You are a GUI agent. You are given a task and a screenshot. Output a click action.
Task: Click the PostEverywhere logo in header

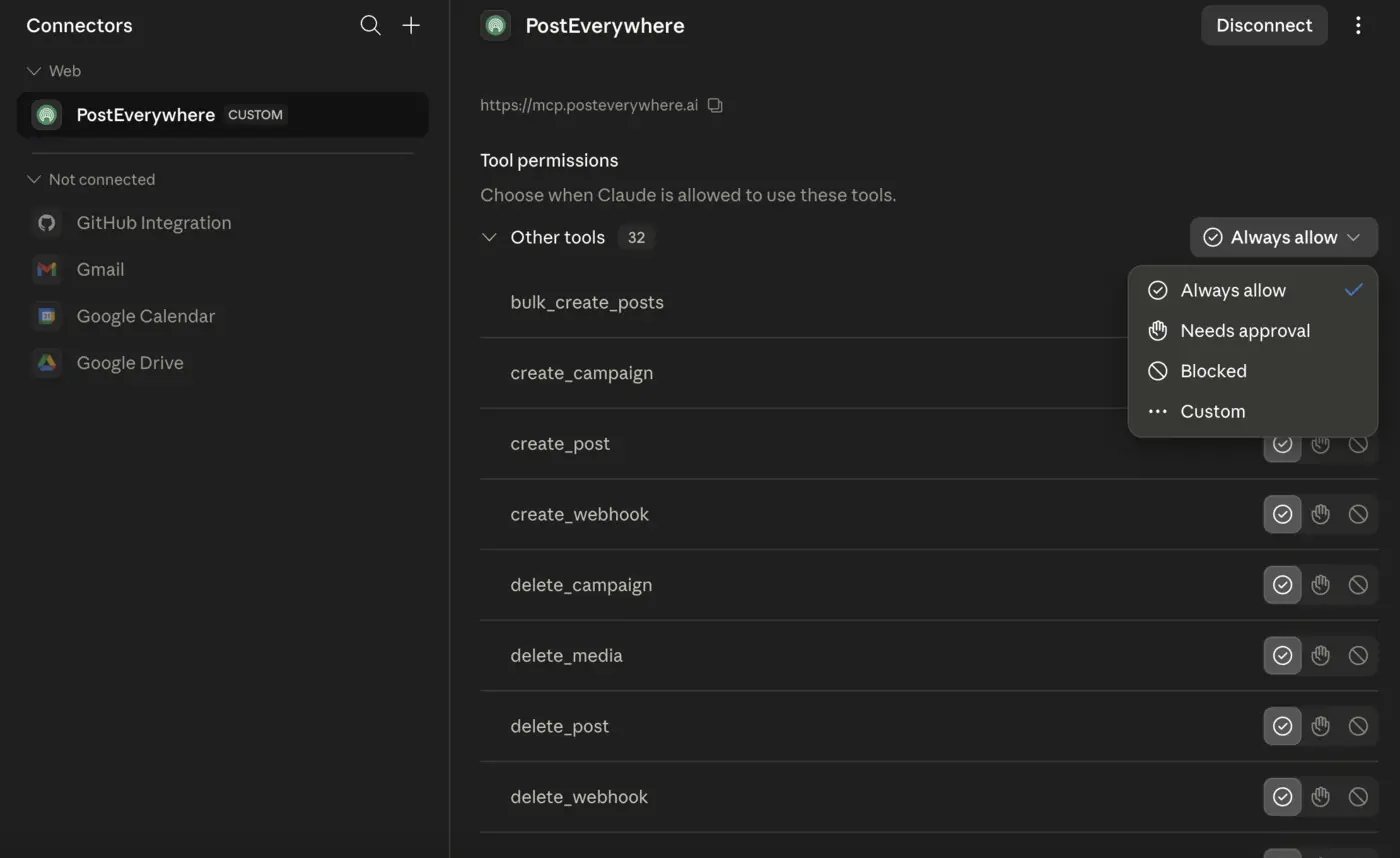pyautogui.click(x=495, y=26)
